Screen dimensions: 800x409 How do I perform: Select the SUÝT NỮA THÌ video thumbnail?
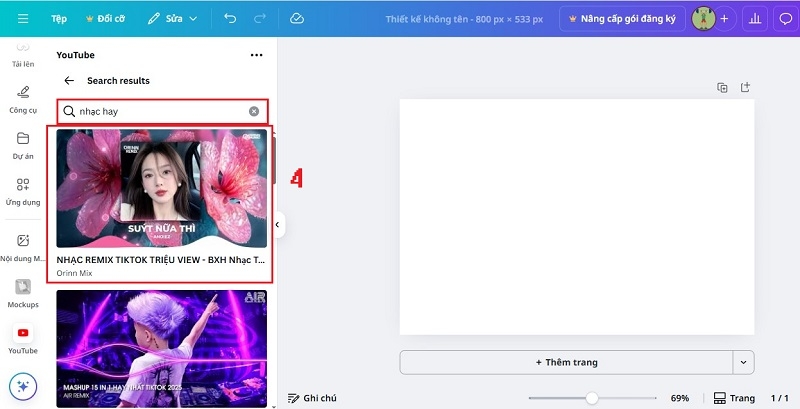[161, 188]
